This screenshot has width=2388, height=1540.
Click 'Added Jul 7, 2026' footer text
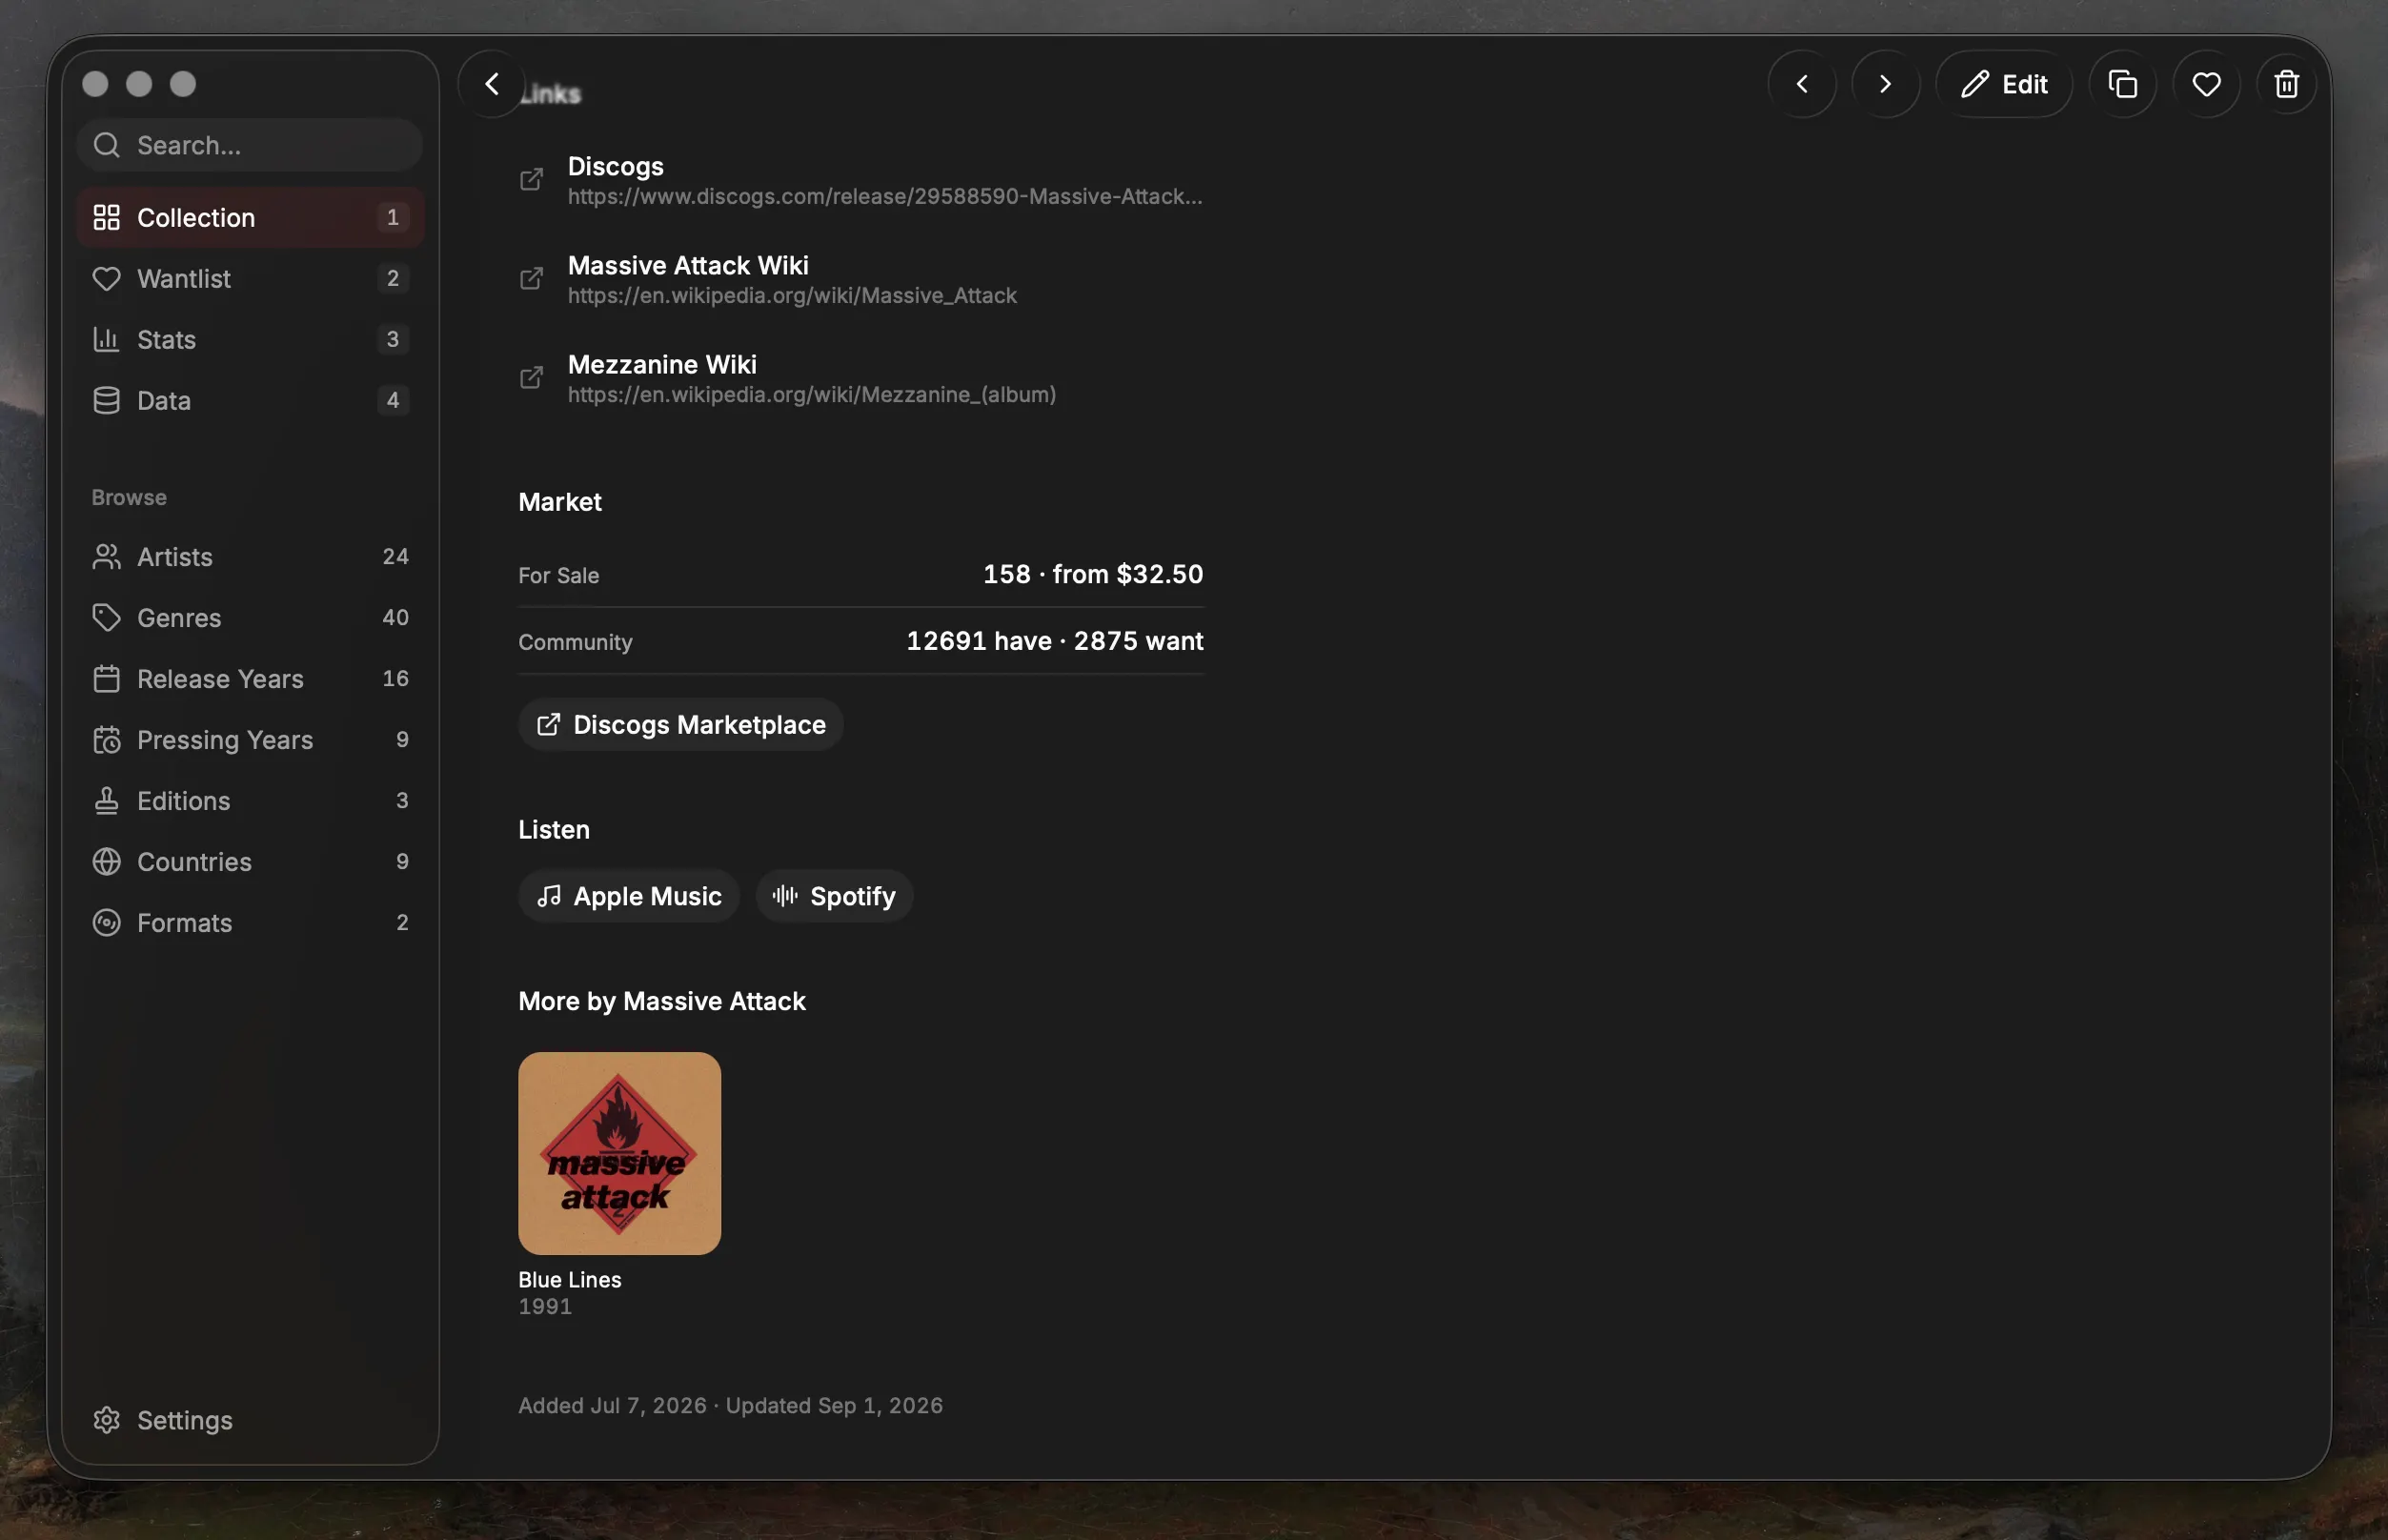[x=612, y=1405]
